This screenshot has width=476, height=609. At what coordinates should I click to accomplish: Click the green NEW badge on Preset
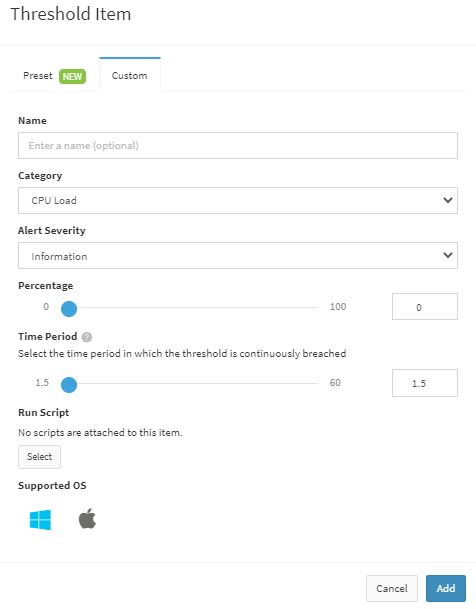[x=72, y=76]
